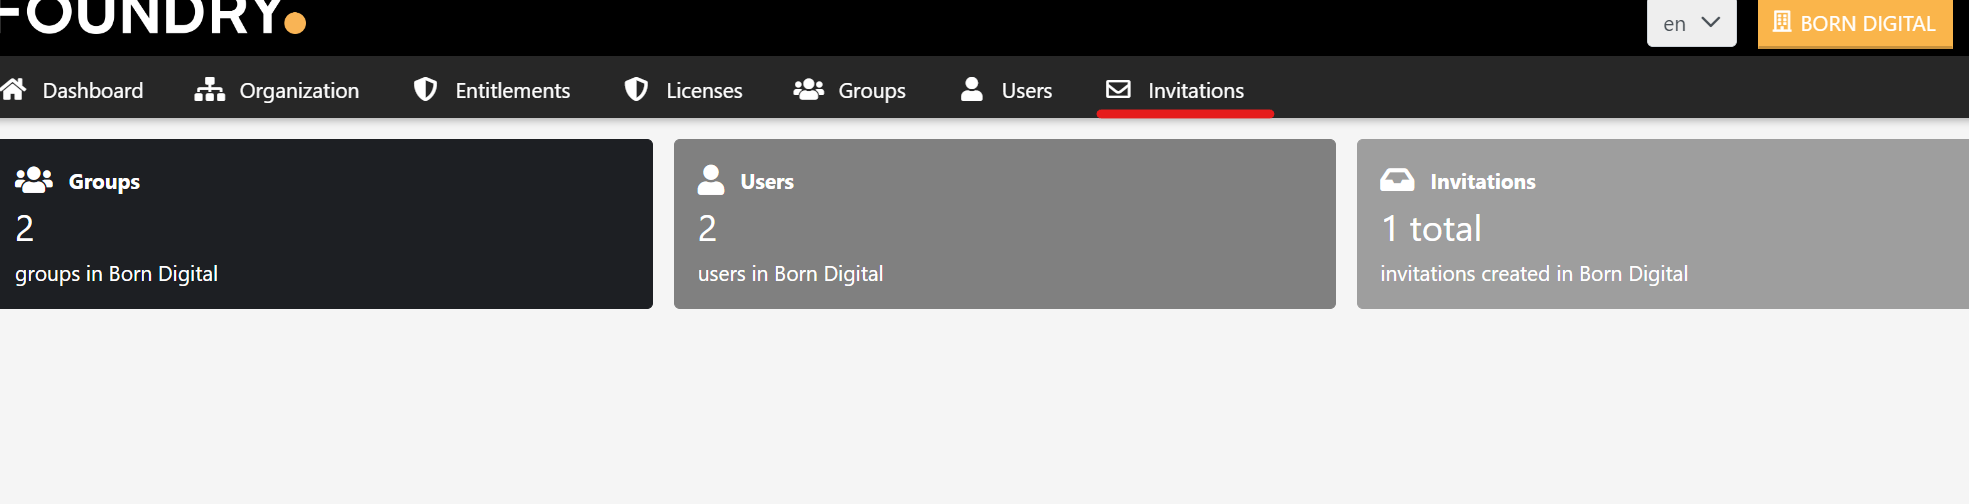Click the '1 total' invitations count
The height and width of the screenshot is (504, 1969).
pyautogui.click(x=1431, y=229)
